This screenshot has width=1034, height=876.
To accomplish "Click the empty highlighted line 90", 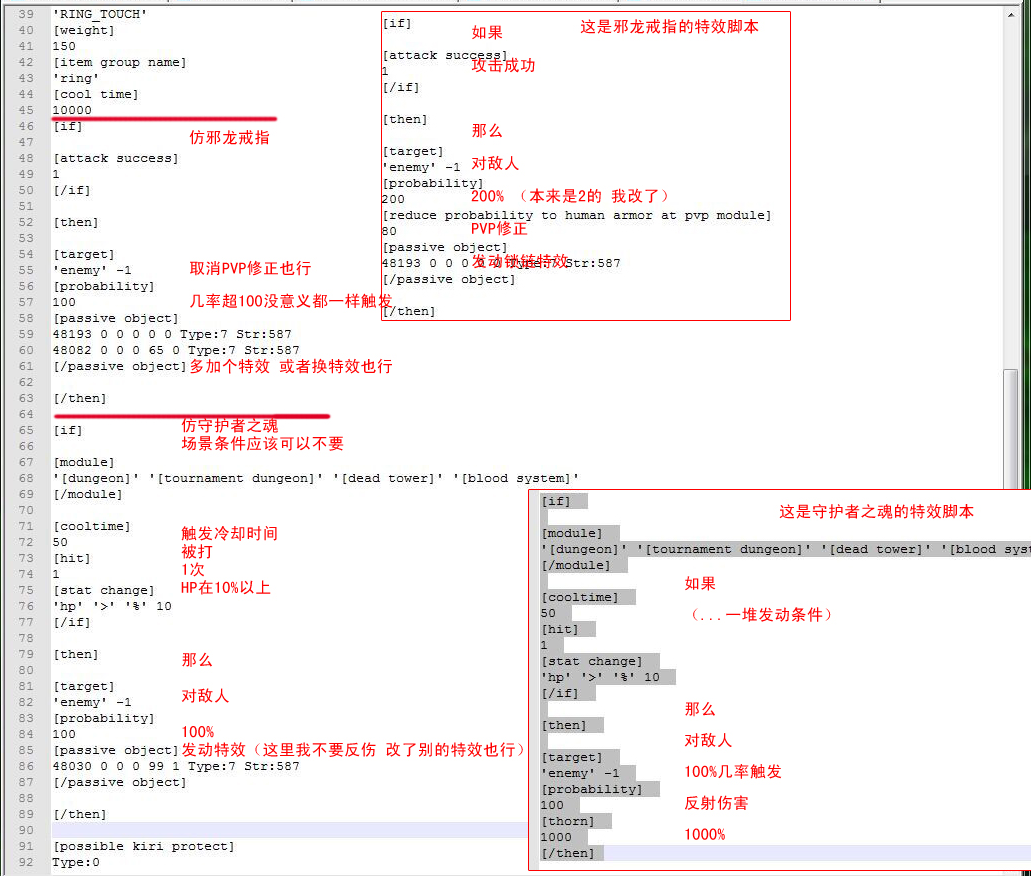I will (280, 830).
